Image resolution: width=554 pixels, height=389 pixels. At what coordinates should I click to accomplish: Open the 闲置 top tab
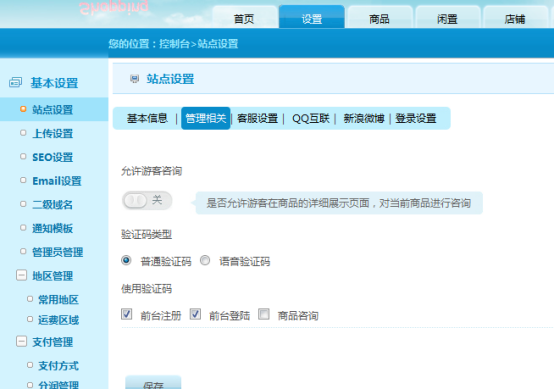coord(447,18)
